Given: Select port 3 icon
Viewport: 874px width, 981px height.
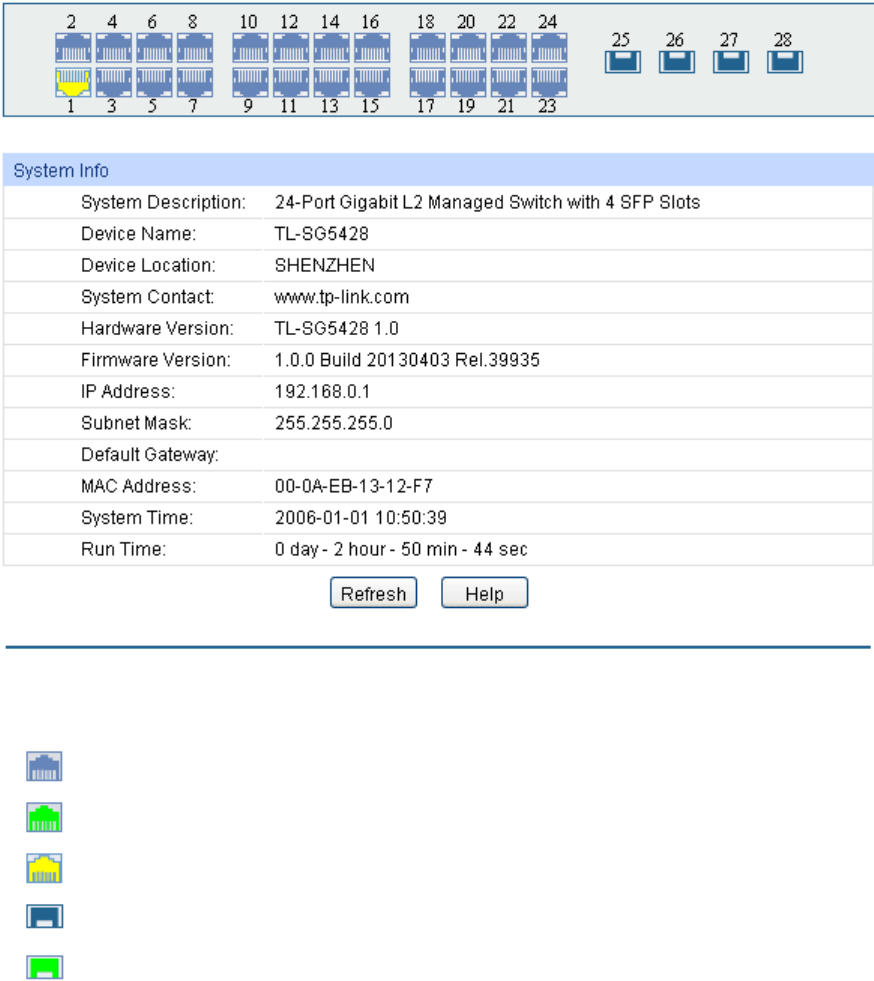Looking at the screenshot, I should point(114,82).
